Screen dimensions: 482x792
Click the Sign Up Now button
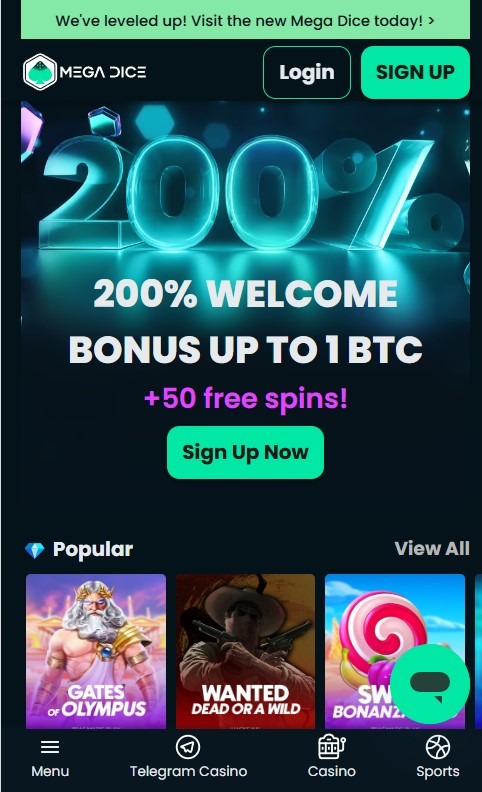point(246,453)
